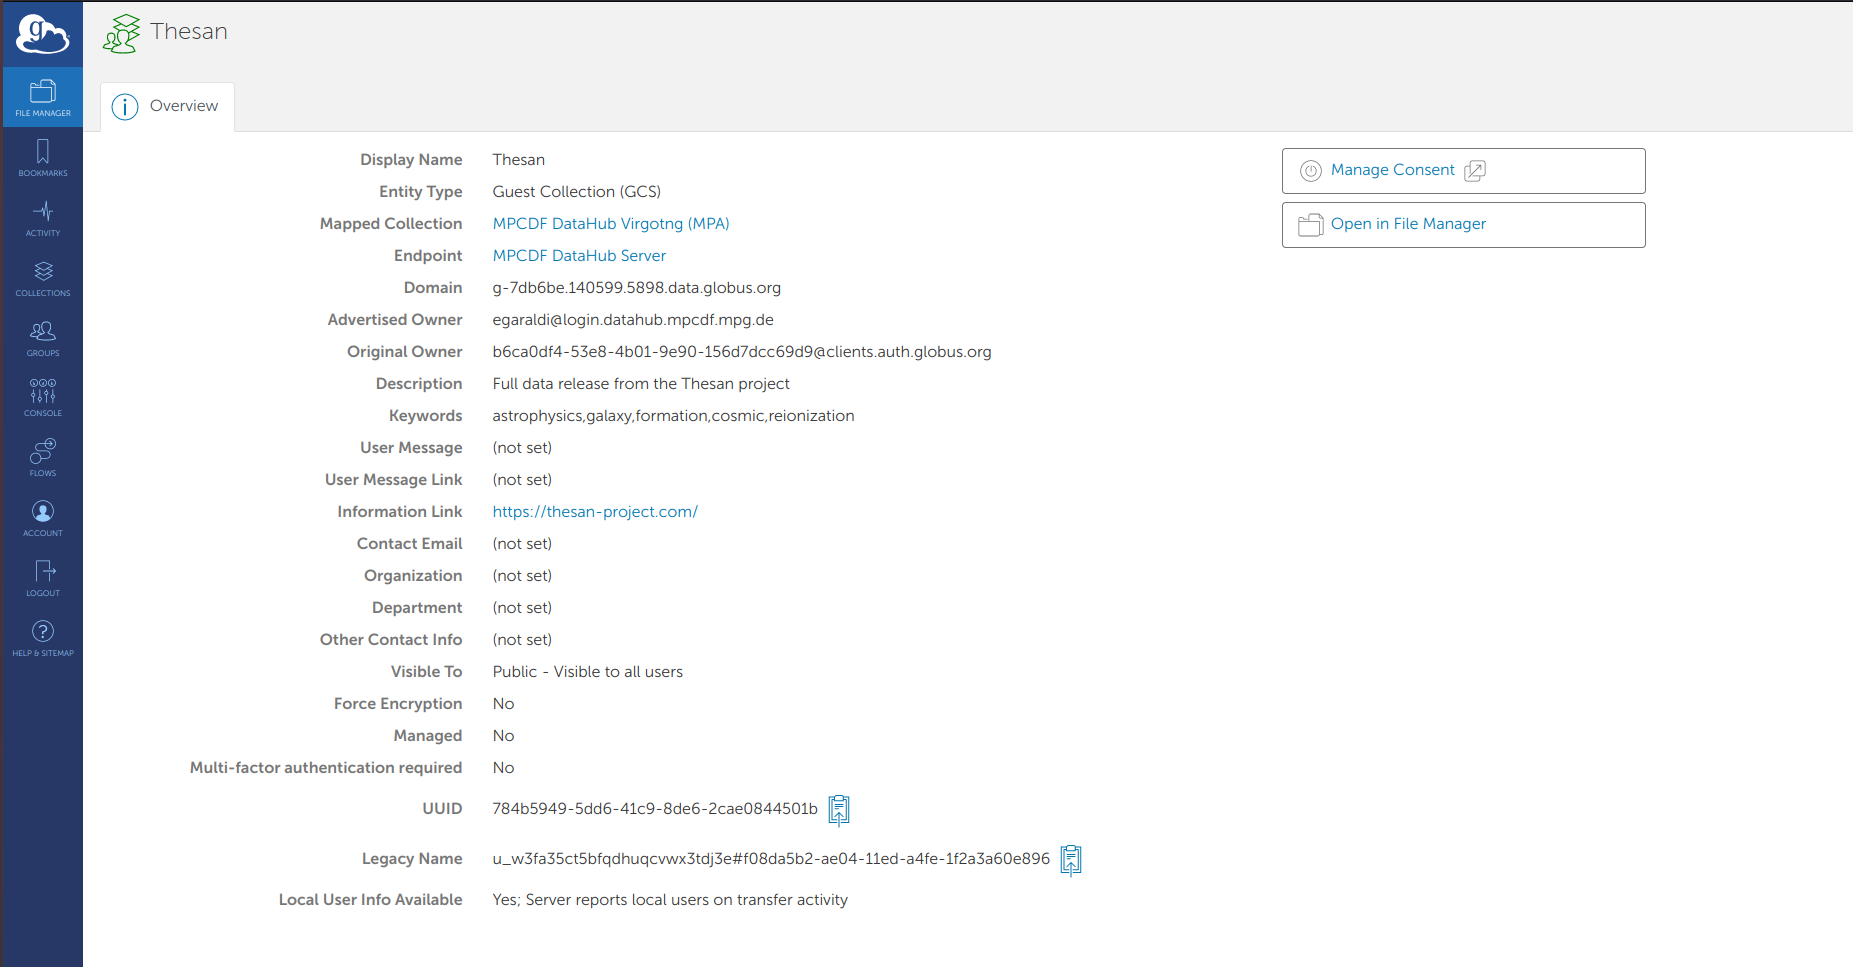This screenshot has height=968, width=1853.
Task: Click the Force Encryption 'No' value
Action: click(x=503, y=704)
